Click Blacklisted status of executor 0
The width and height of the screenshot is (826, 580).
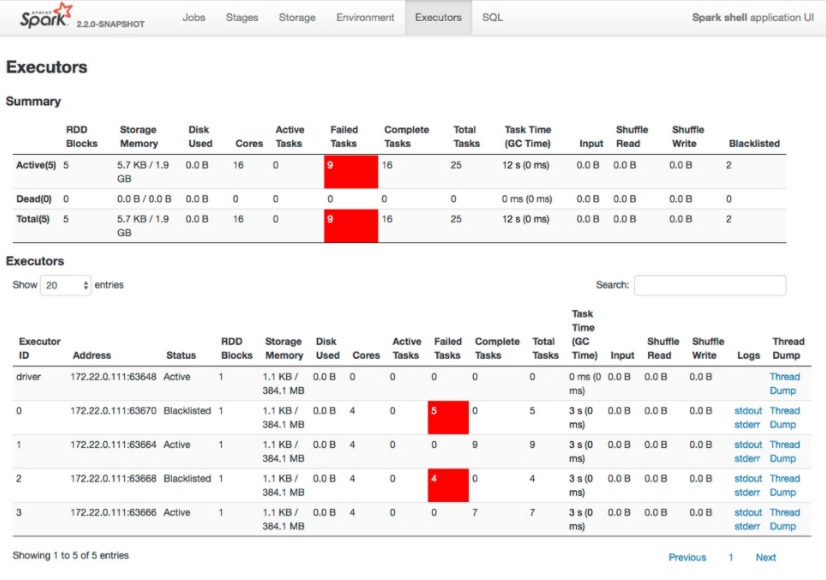187,410
